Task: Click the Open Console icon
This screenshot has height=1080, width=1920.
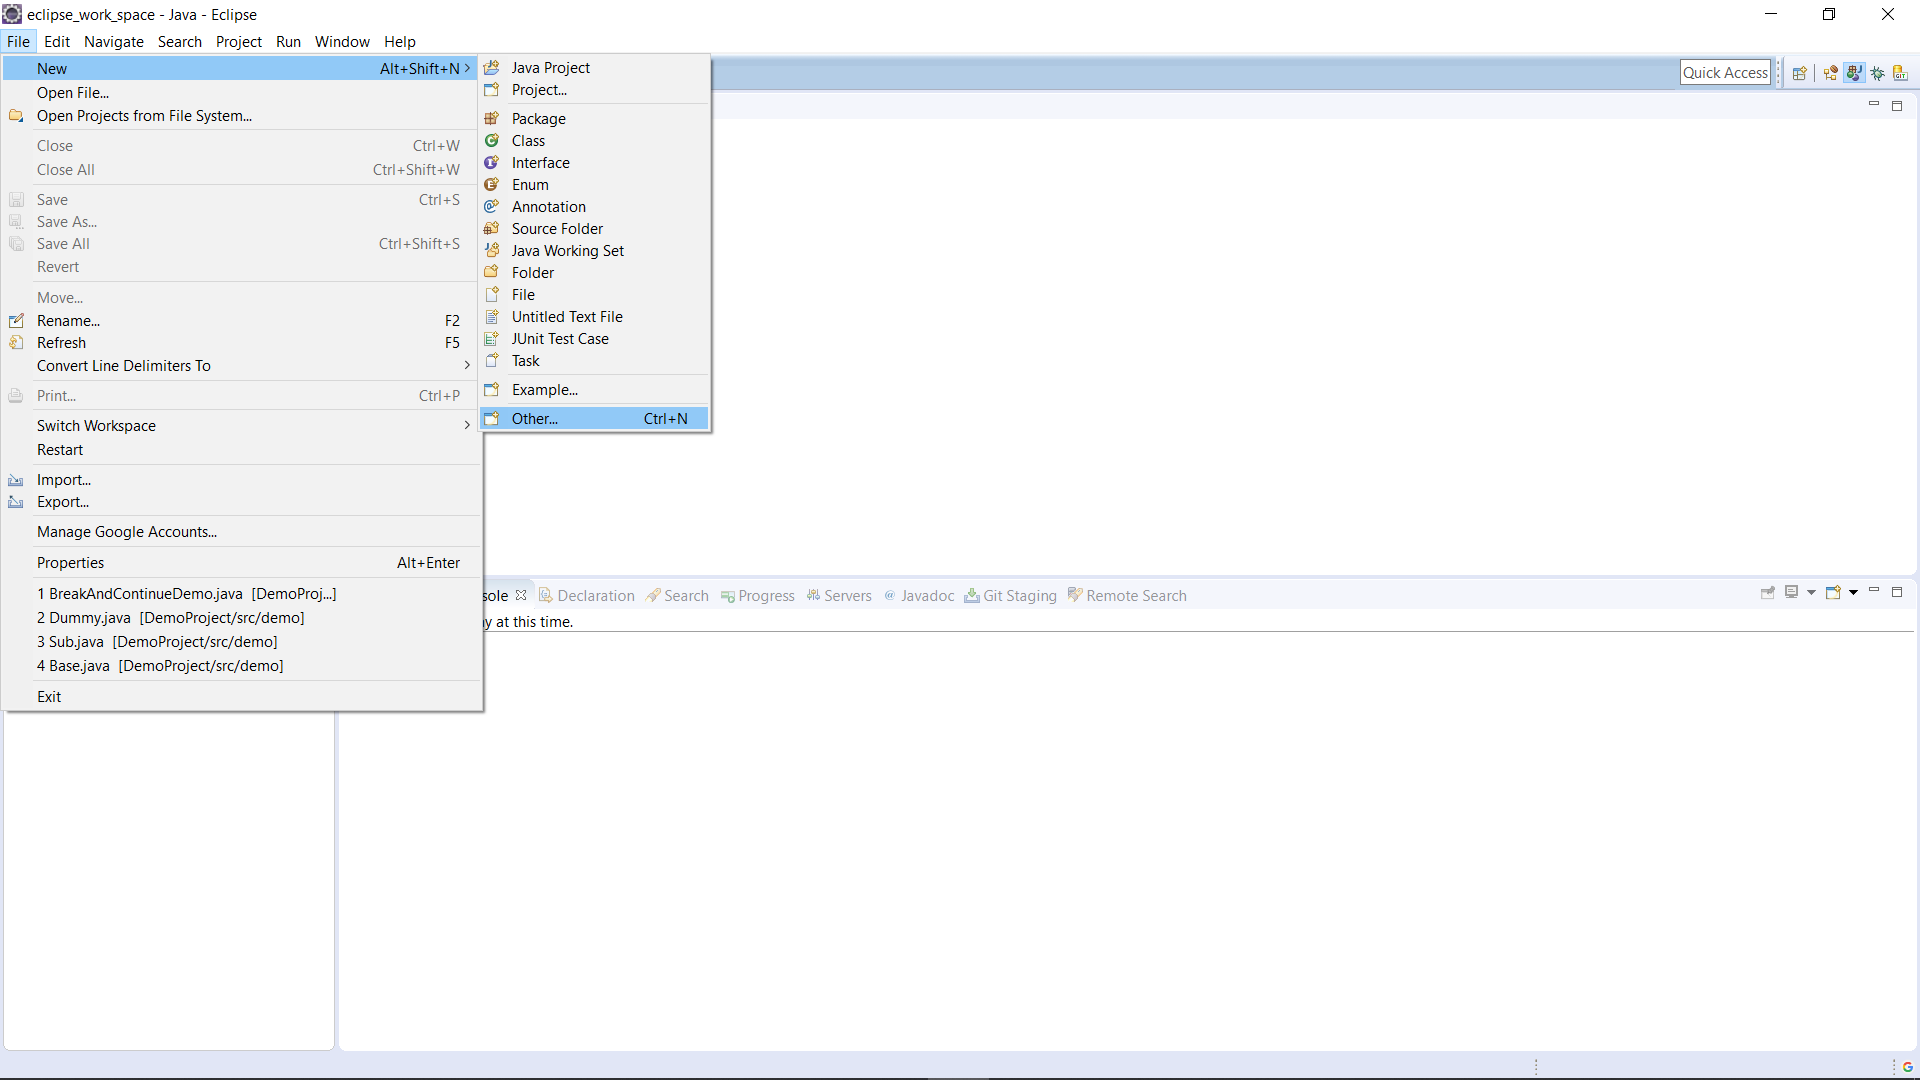Action: (x=1832, y=593)
